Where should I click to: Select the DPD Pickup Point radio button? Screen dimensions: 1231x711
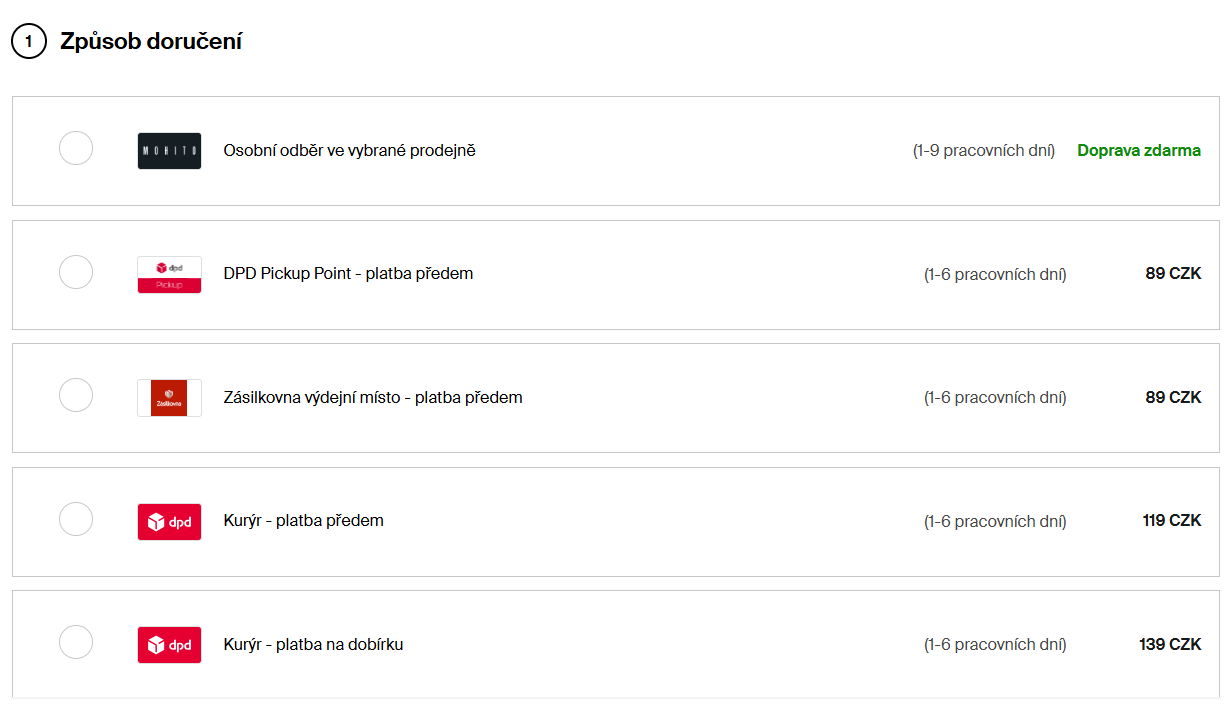[76, 272]
